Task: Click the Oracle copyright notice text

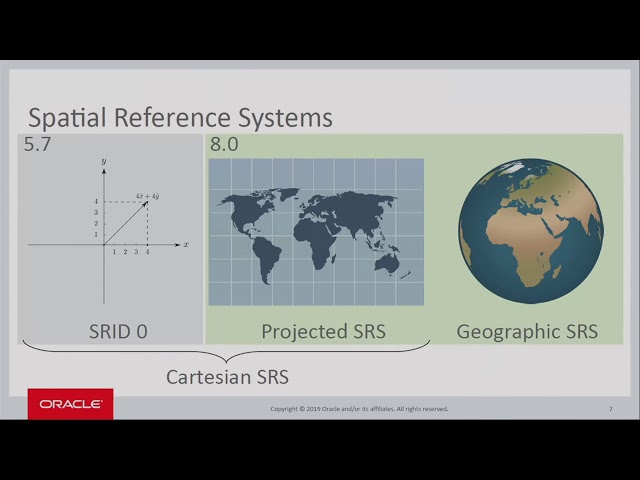Action: point(359,409)
